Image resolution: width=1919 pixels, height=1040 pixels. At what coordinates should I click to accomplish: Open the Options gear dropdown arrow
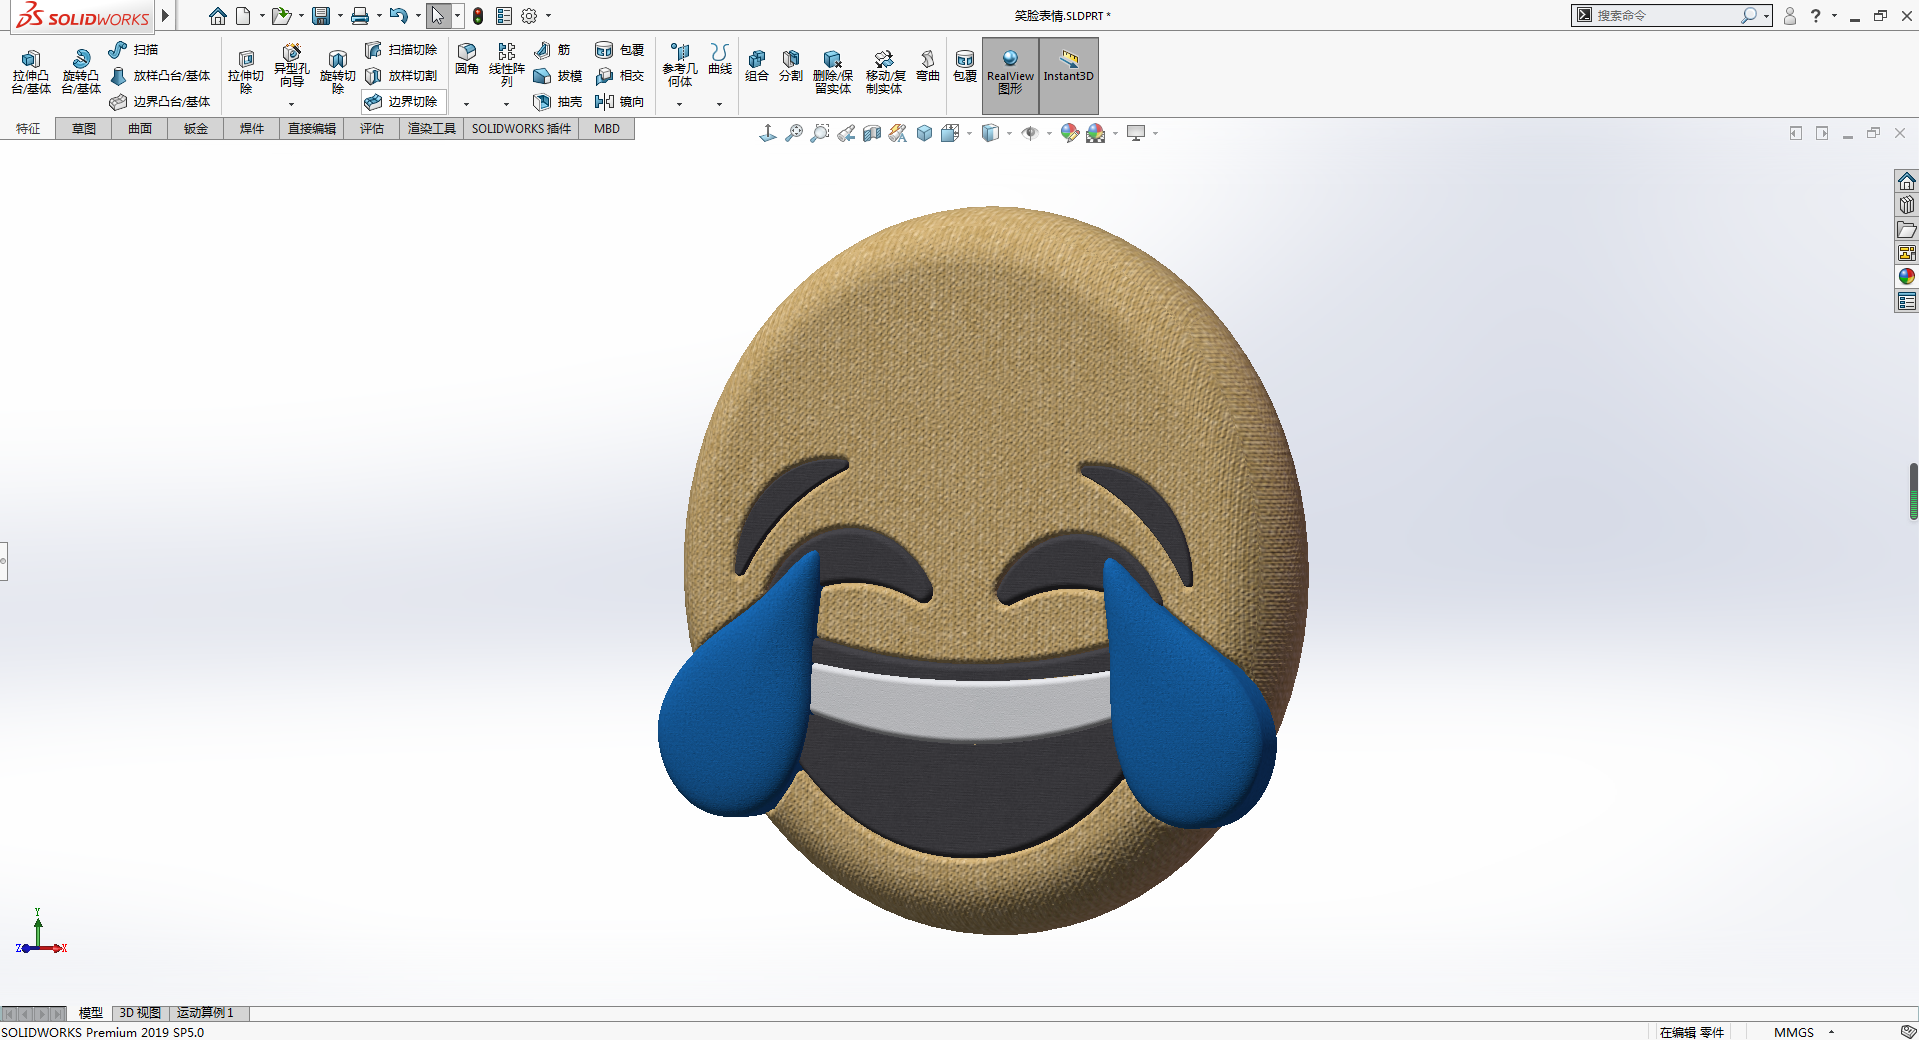click(548, 16)
